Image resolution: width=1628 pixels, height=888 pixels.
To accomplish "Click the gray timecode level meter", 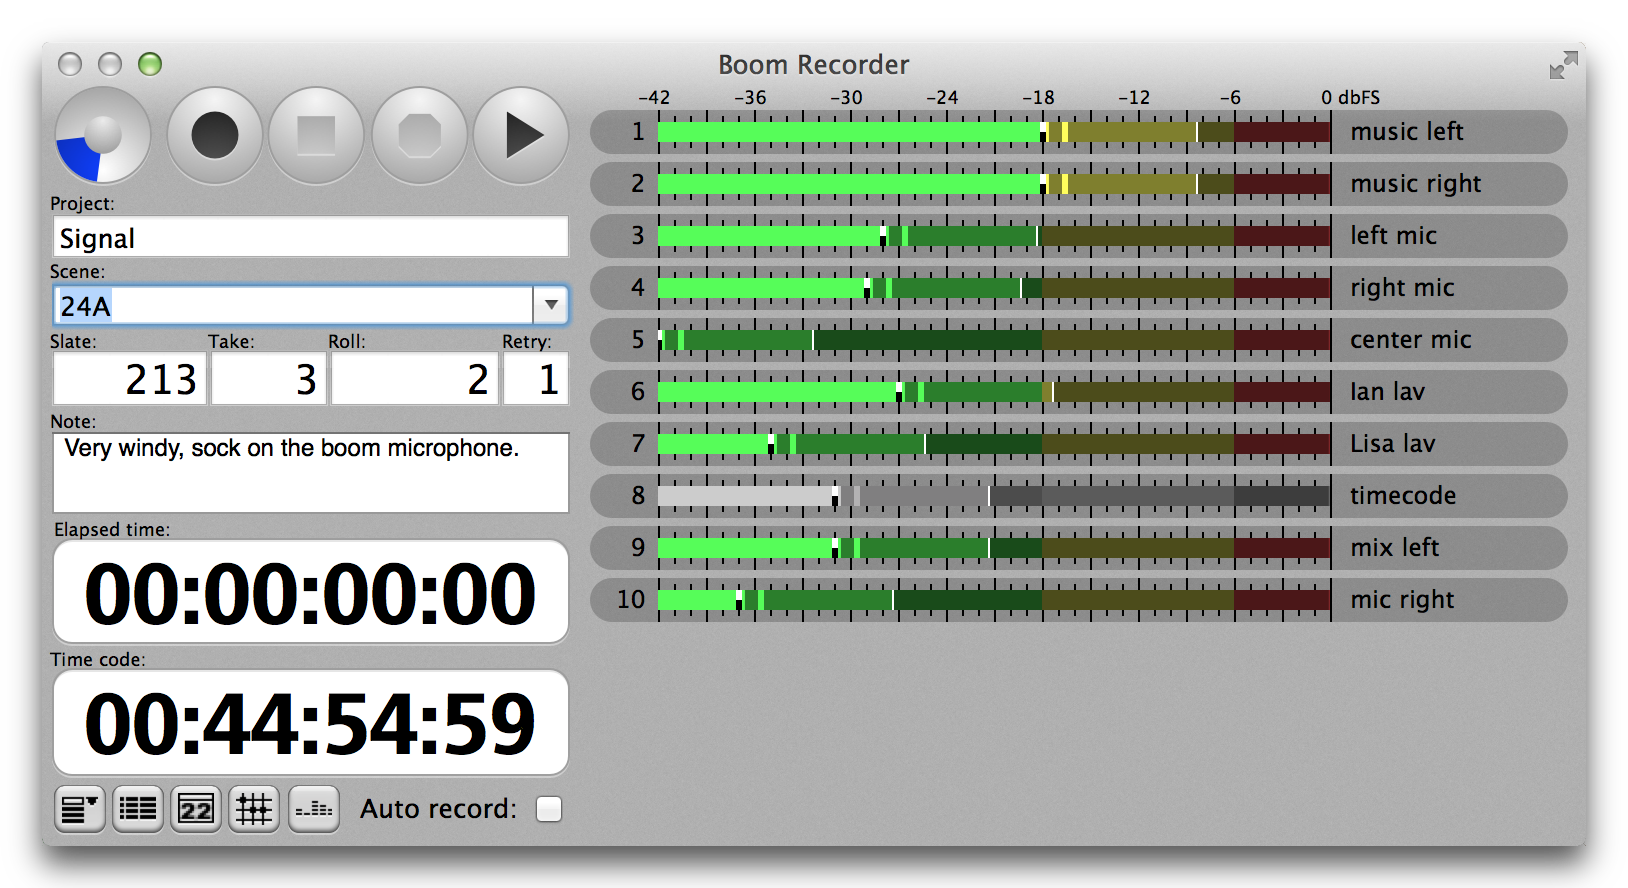I will pos(994,496).
